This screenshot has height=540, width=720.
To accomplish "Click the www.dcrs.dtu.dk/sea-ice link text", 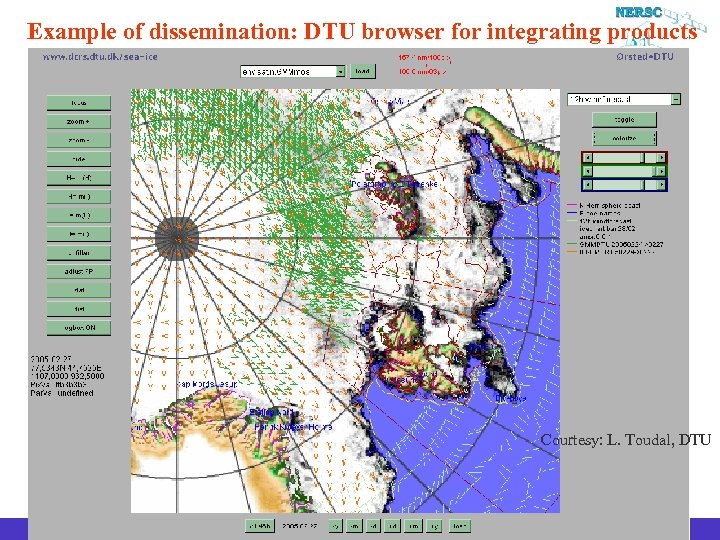I will tap(100, 57).
